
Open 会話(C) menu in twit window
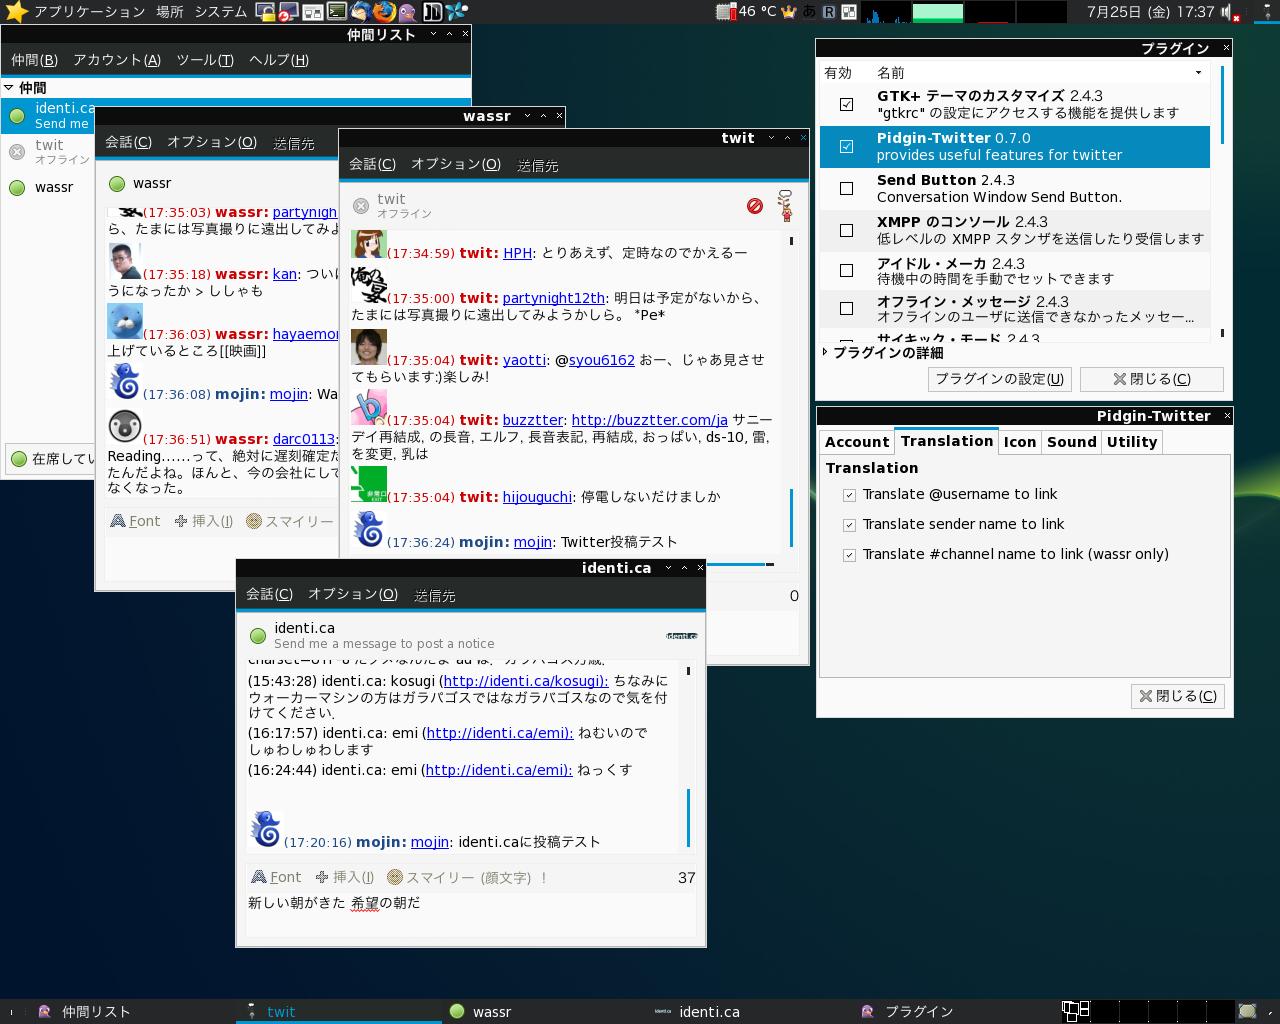coord(372,164)
